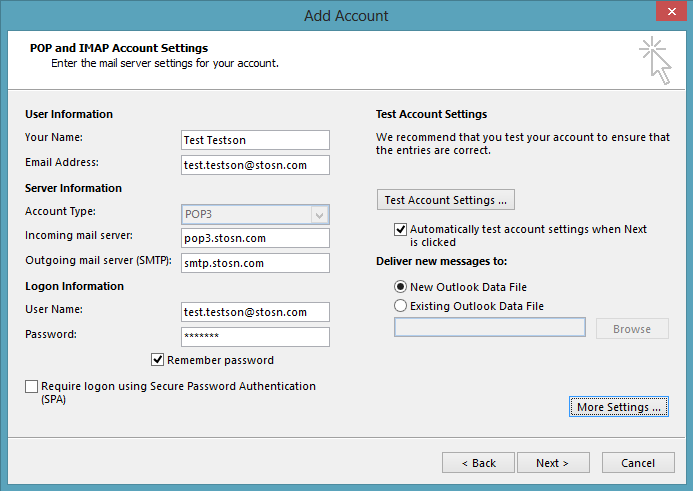Return with the Back button
The image size is (693, 491).
[x=478, y=463]
